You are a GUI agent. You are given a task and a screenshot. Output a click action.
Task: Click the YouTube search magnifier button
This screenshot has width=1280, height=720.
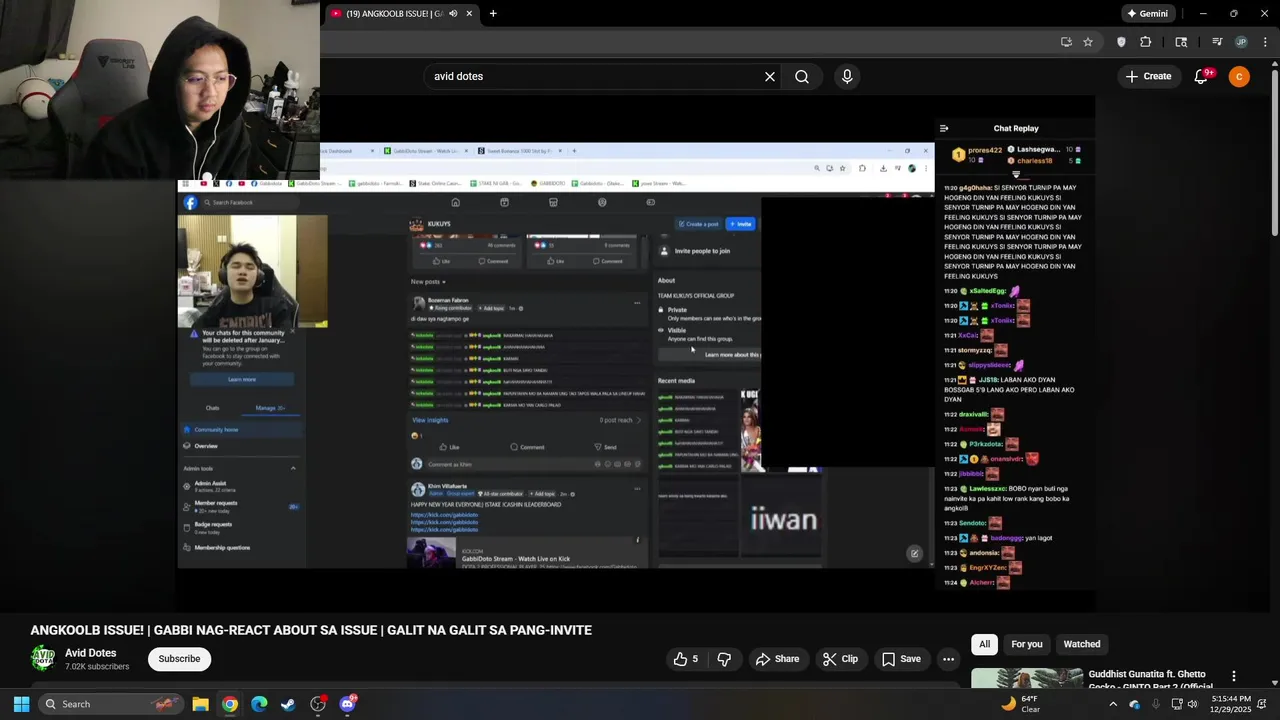(x=802, y=76)
